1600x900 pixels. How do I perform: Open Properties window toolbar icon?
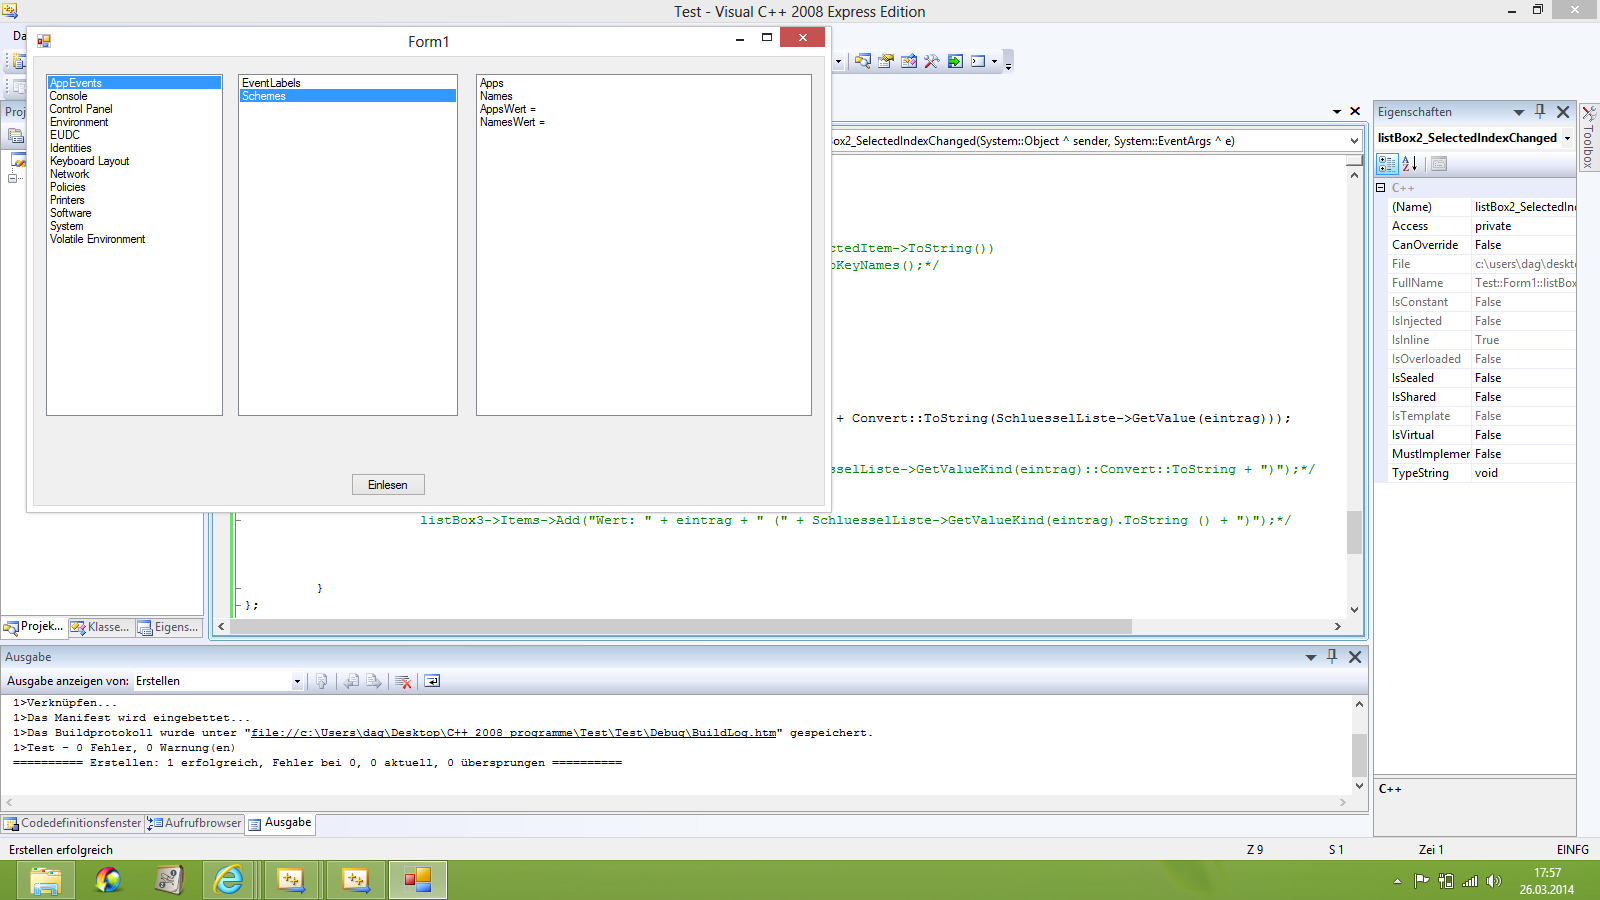point(886,61)
